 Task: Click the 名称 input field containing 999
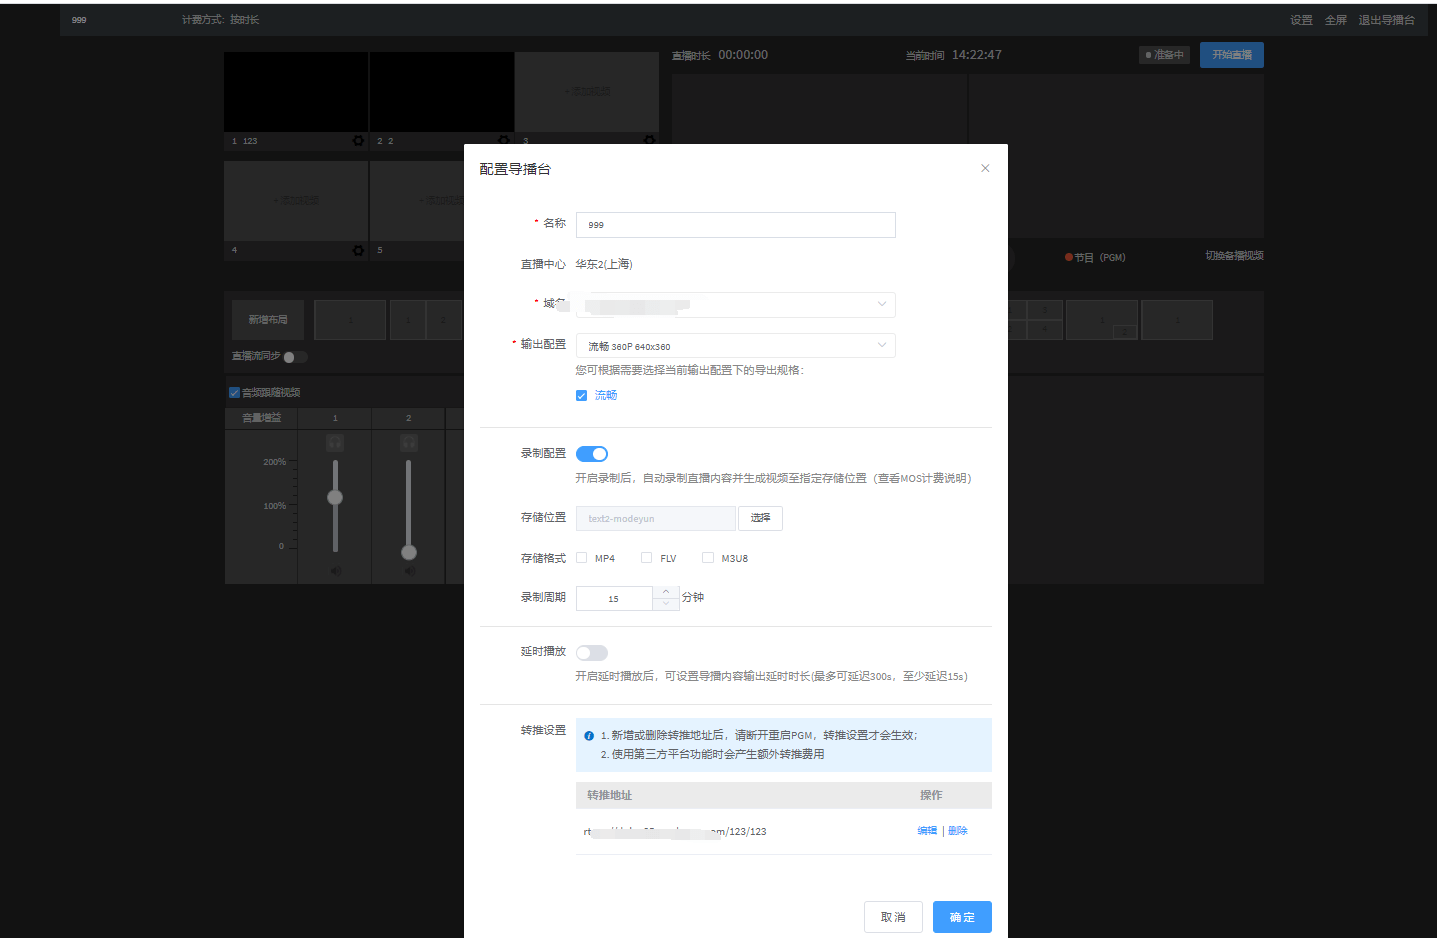click(x=735, y=225)
